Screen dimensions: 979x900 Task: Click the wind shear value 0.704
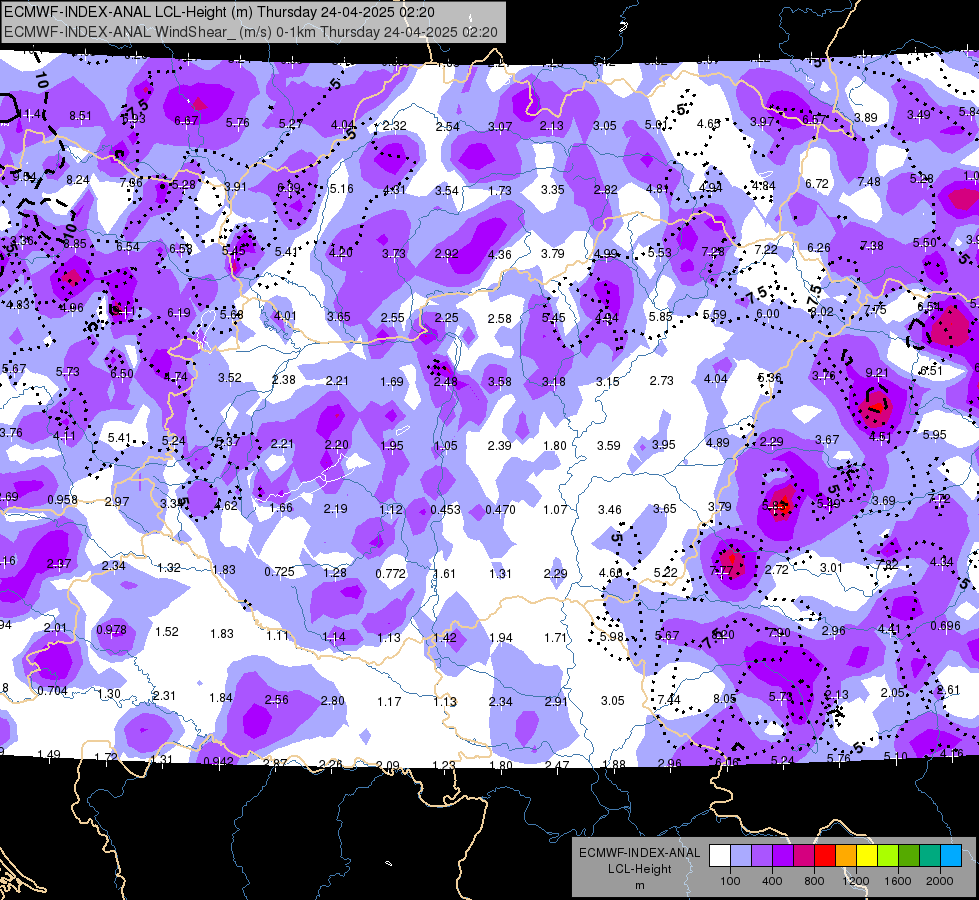coord(52,691)
